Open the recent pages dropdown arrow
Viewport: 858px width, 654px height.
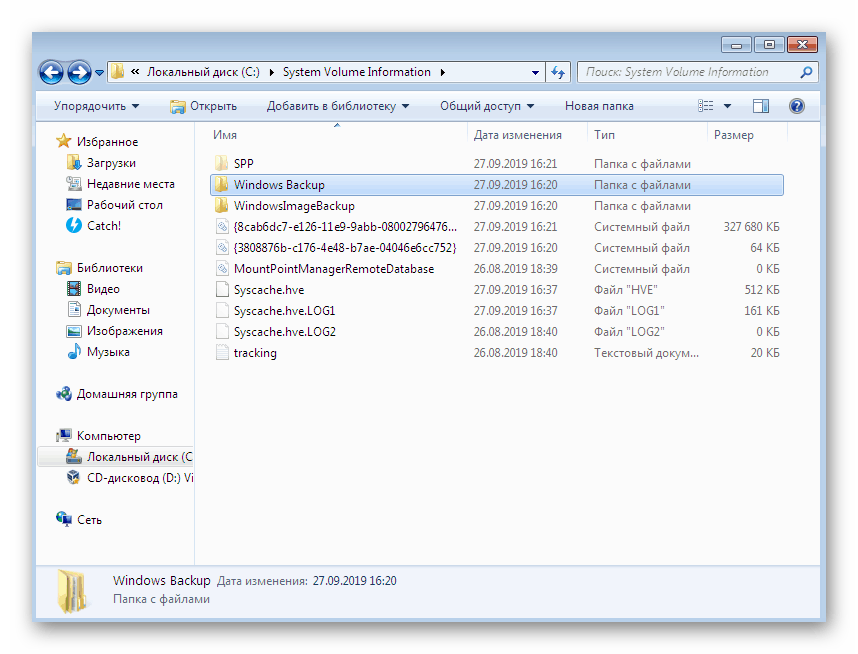[x=100, y=73]
